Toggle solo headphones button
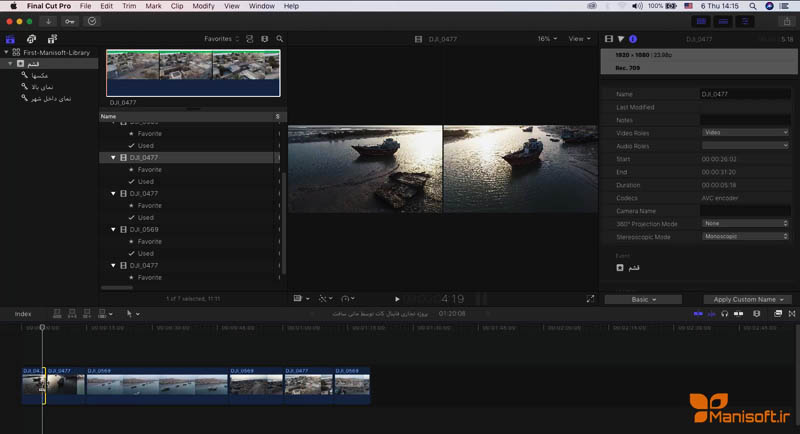 pyautogui.click(x=724, y=314)
